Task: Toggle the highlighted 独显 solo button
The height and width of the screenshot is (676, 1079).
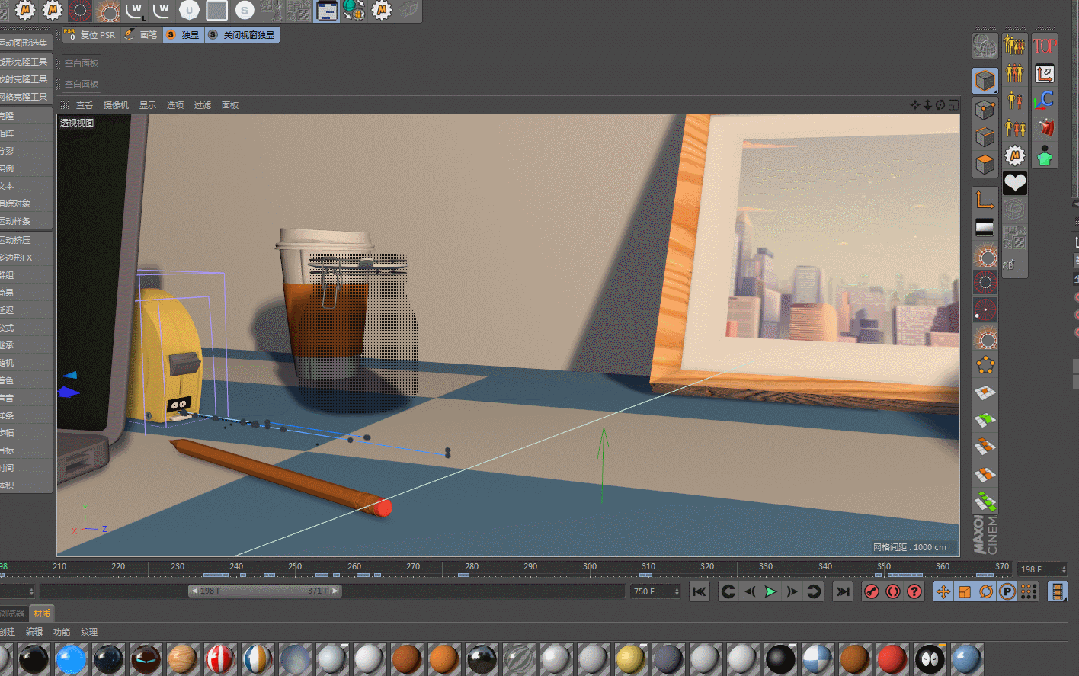Action: click(184, 34)
